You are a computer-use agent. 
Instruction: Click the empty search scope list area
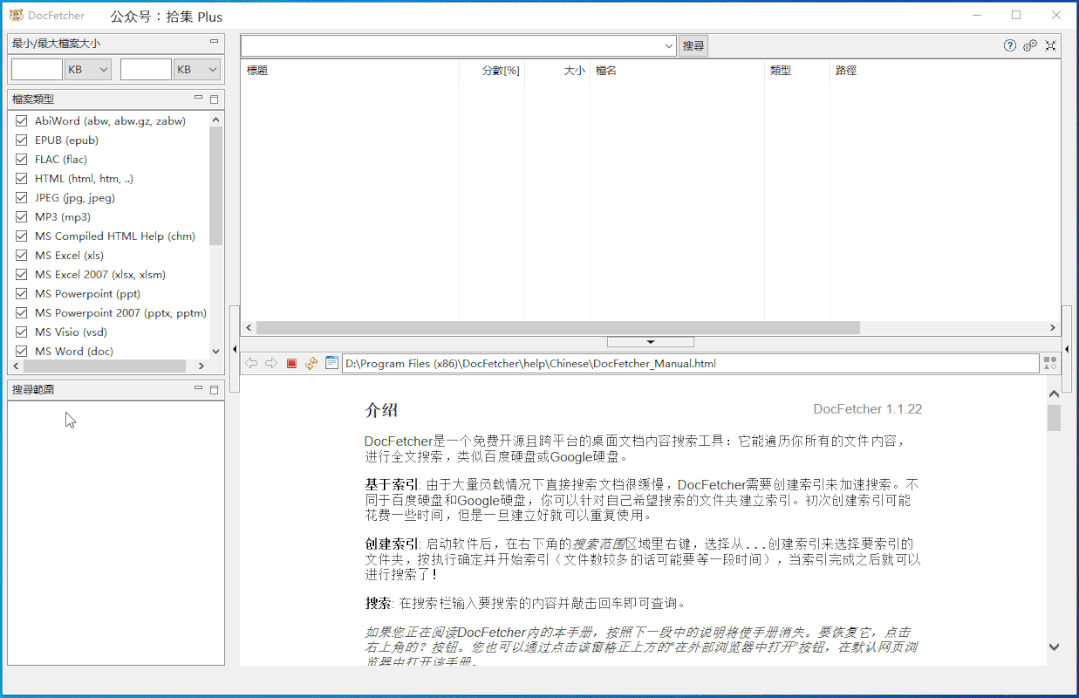coord(116,532)
